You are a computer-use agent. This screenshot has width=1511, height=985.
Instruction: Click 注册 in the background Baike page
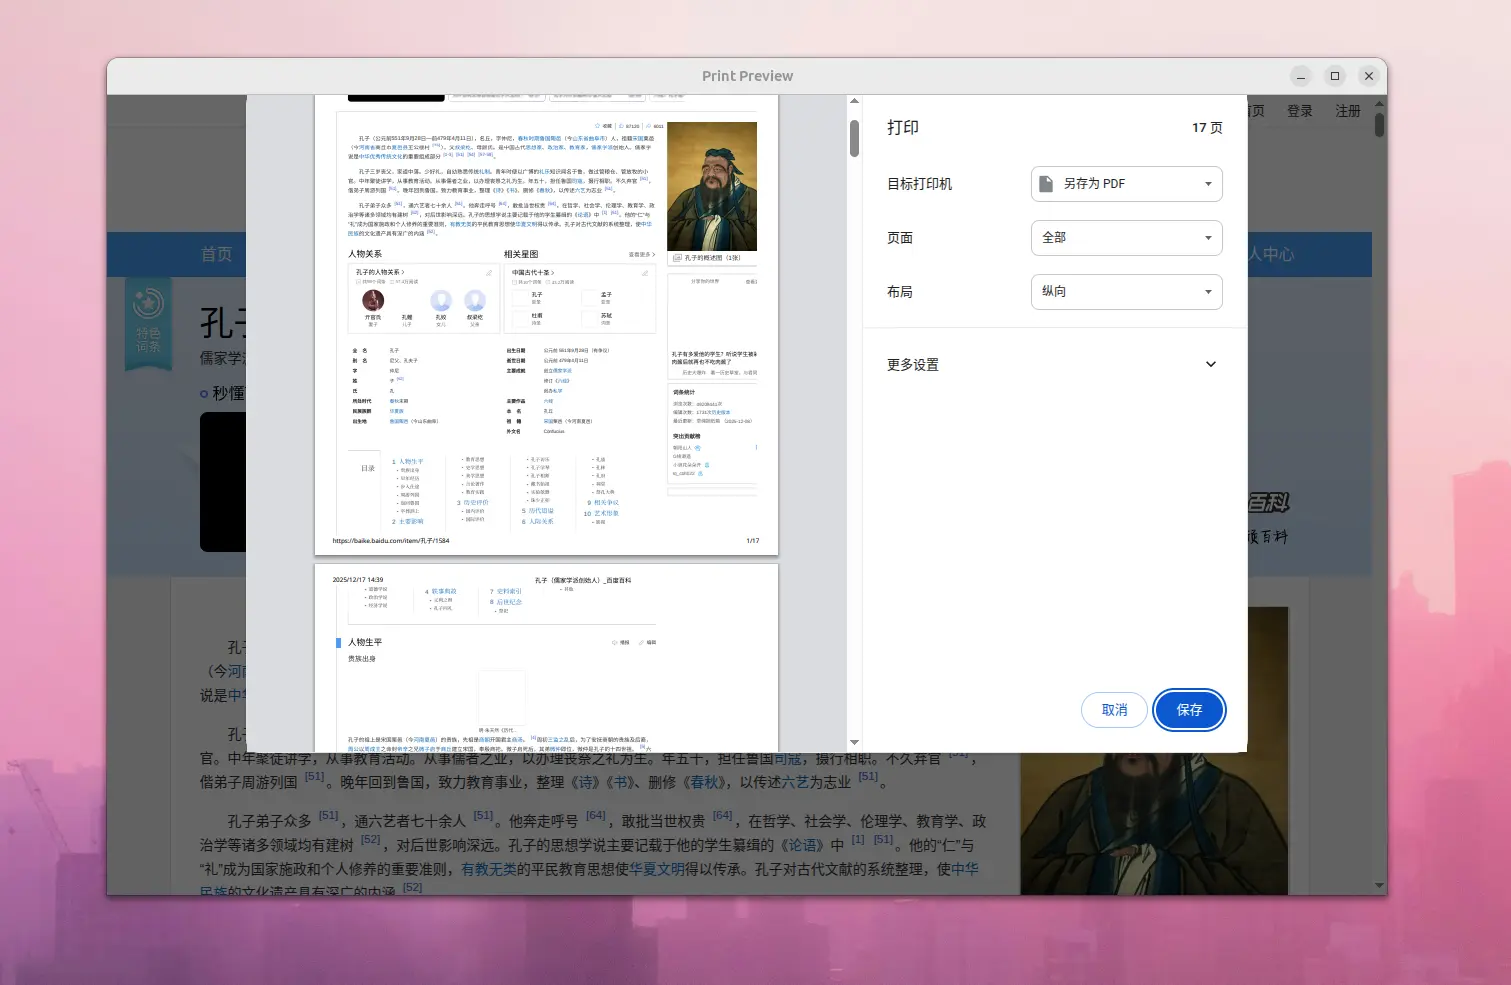pyautogui.click(x=1348, y=111)
